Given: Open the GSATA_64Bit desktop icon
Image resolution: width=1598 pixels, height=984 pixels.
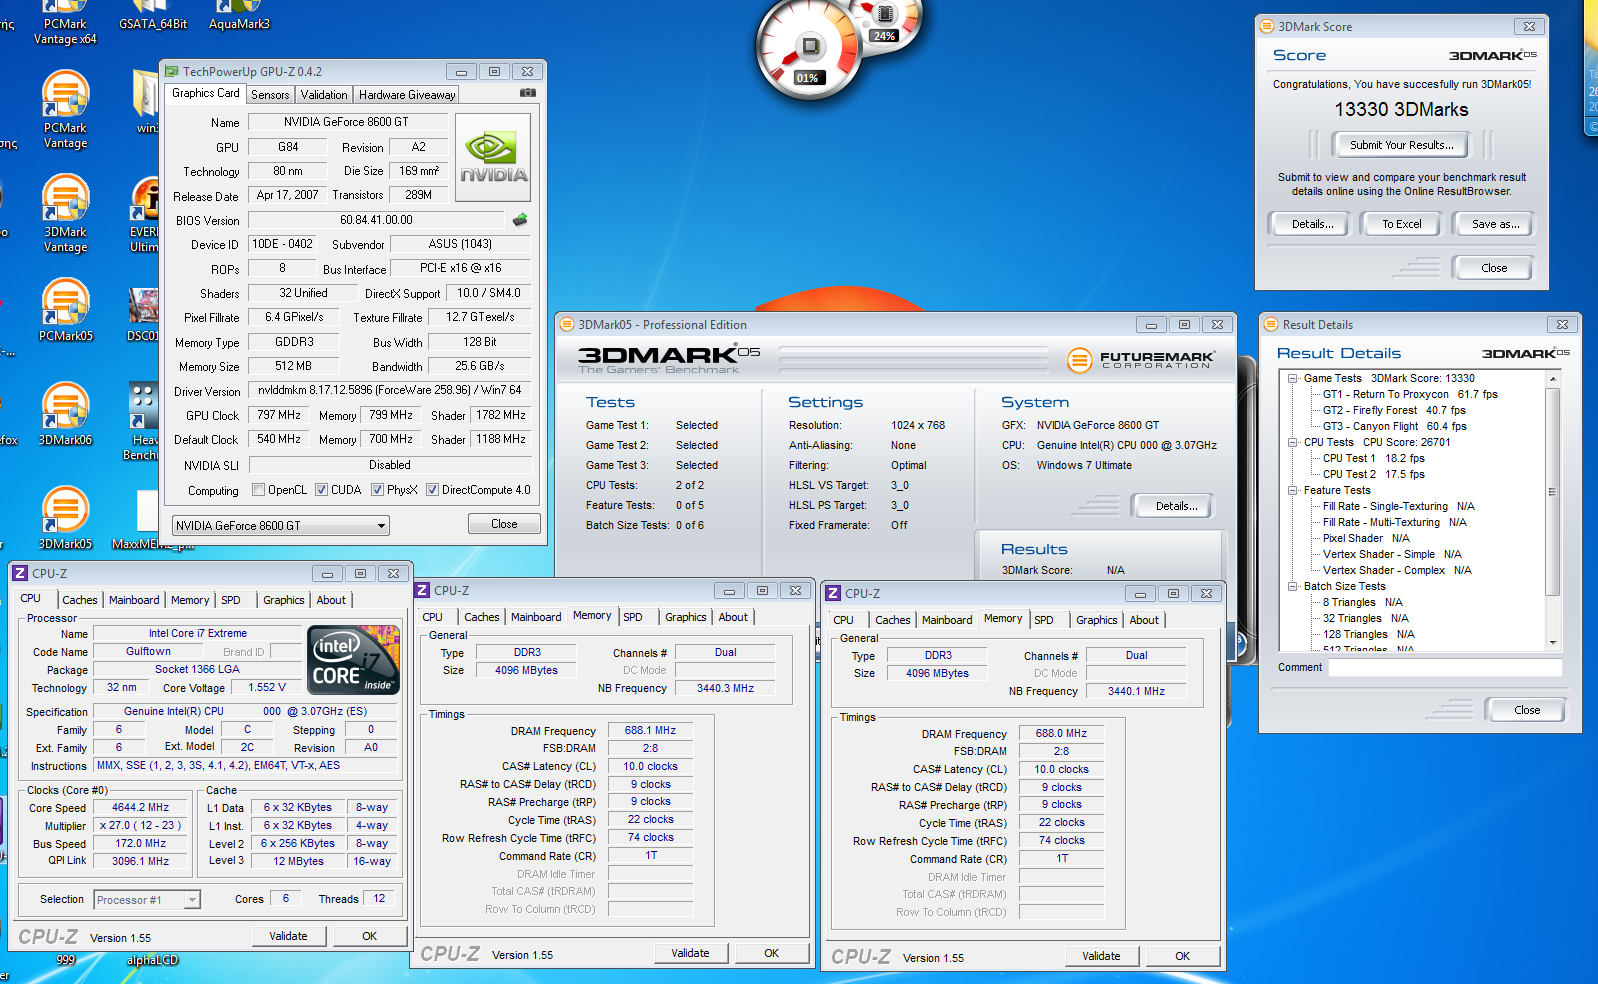Looking at the screenshot, I should 153,16.
